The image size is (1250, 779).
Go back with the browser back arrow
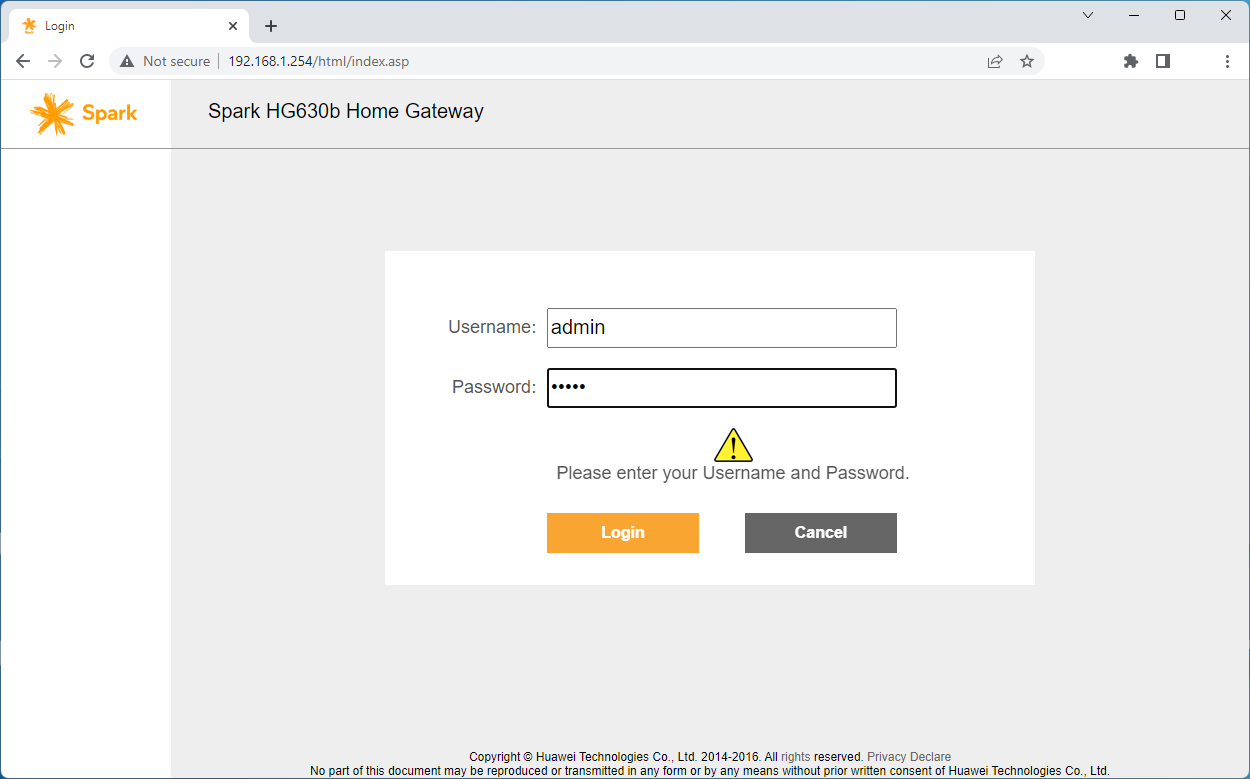(23, 61)
